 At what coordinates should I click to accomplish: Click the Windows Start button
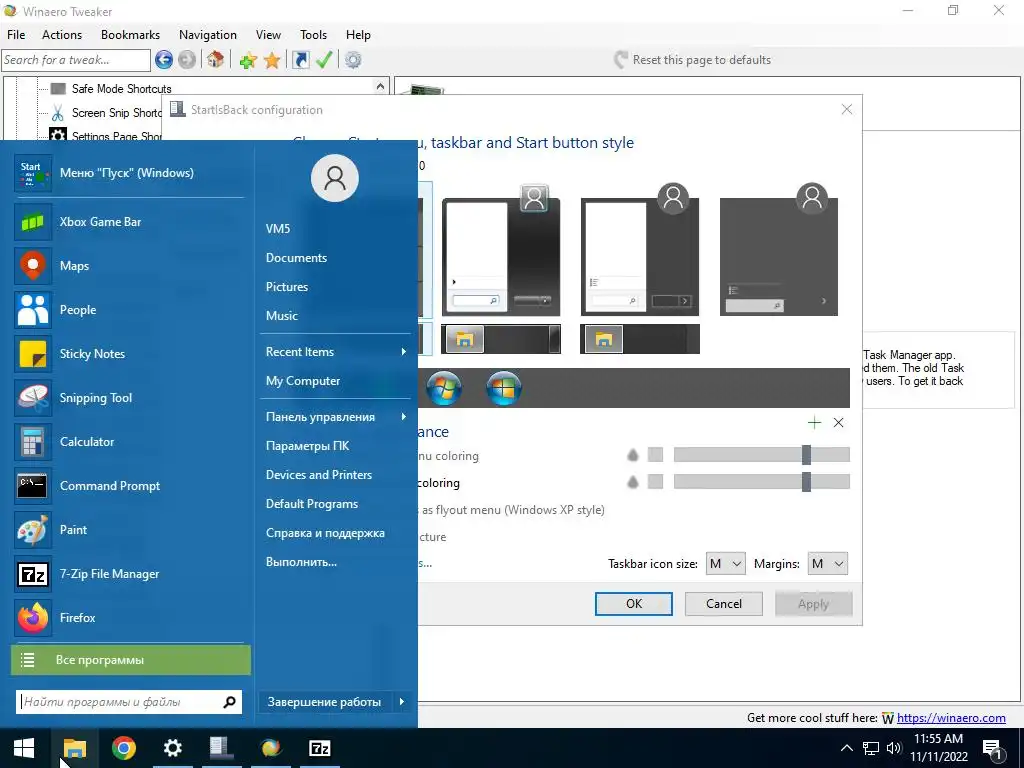24,748
